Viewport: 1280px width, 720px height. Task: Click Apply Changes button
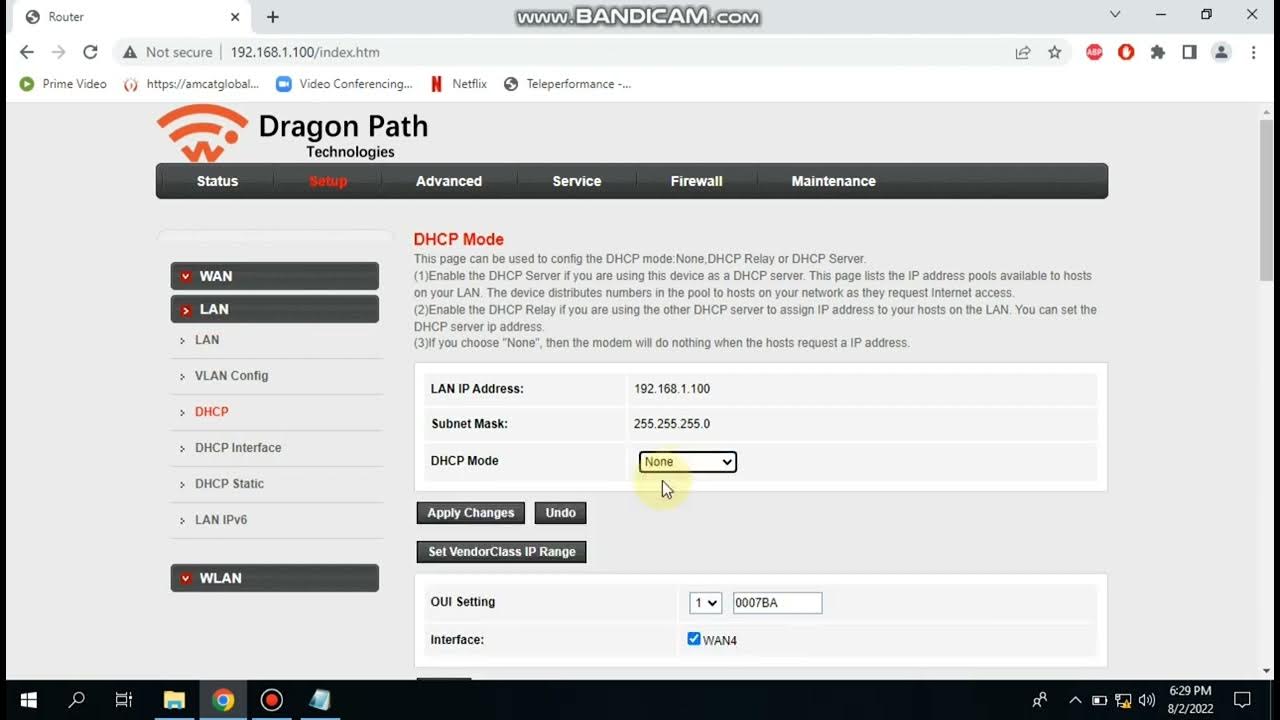coord(470,513)
